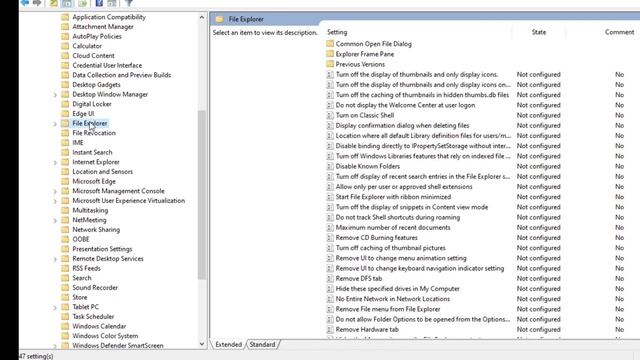640x360 pixels.
Task: Click the folder icon next to RSS Feeds
Action: [x=65, y=268]
